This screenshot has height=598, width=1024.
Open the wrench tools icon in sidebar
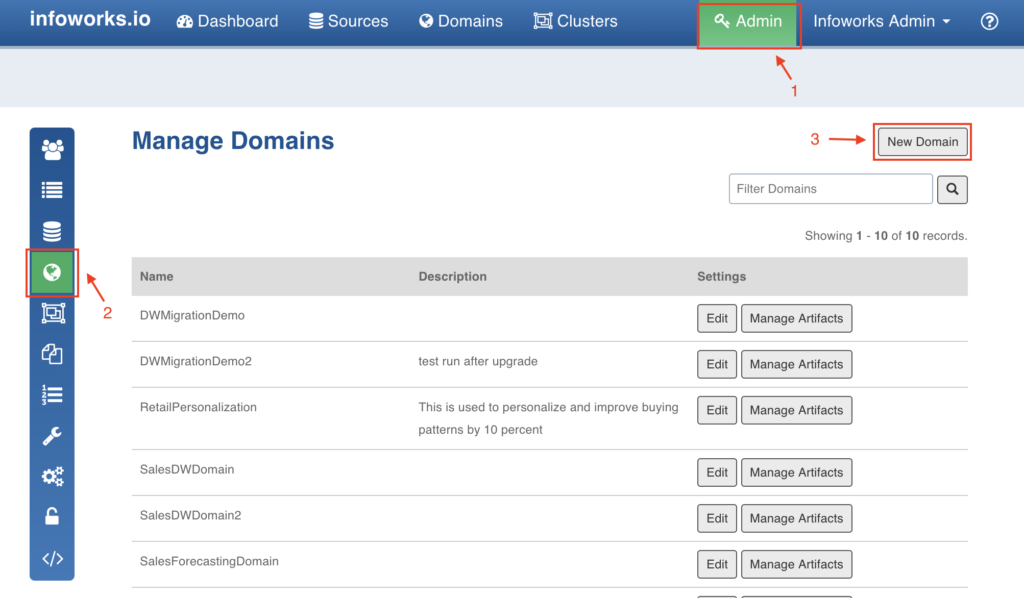(x=52, y=435)
